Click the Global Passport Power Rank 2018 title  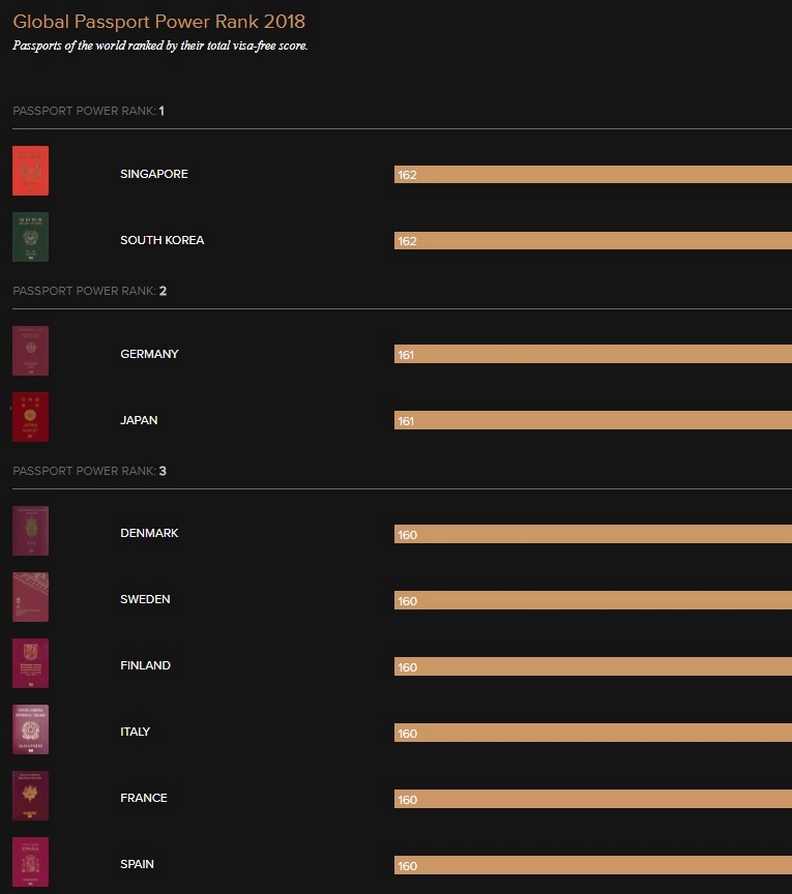[x=159, y=22]
